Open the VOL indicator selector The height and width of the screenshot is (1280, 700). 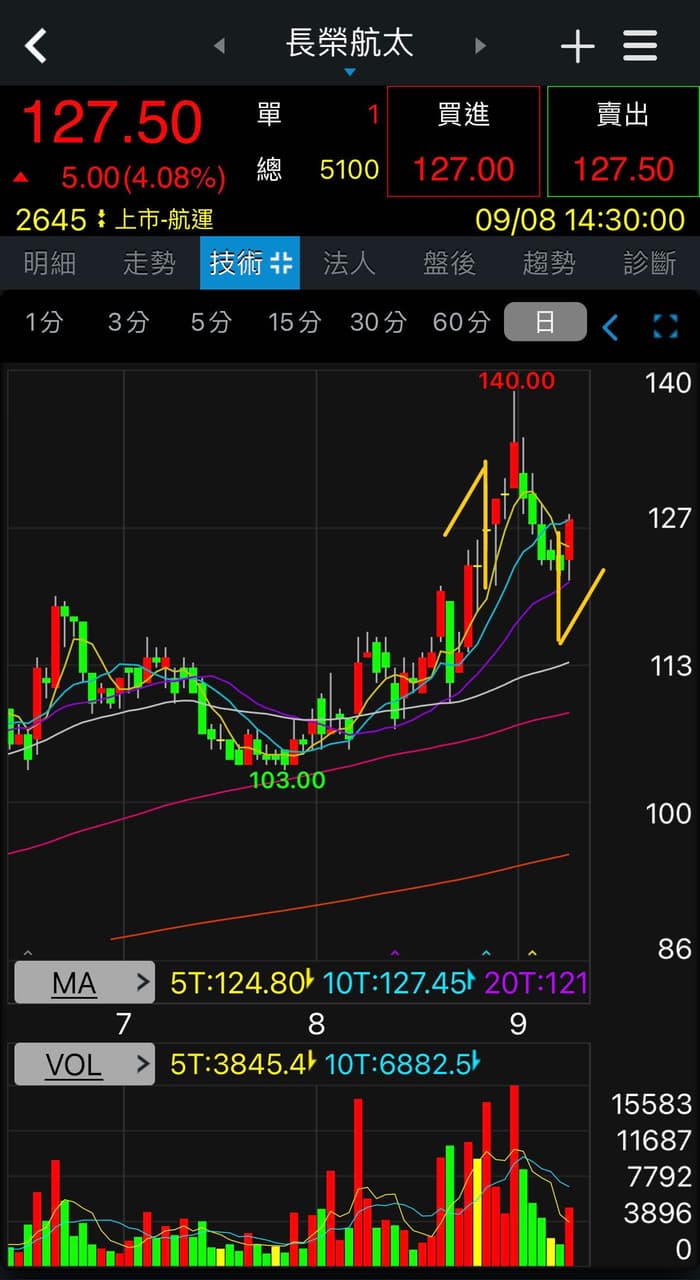(84, 1065)
